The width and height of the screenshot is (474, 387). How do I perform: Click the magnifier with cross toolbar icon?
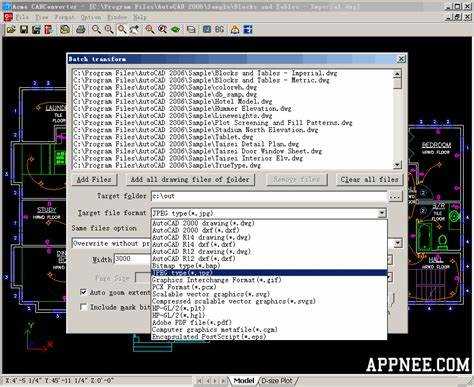163,30
